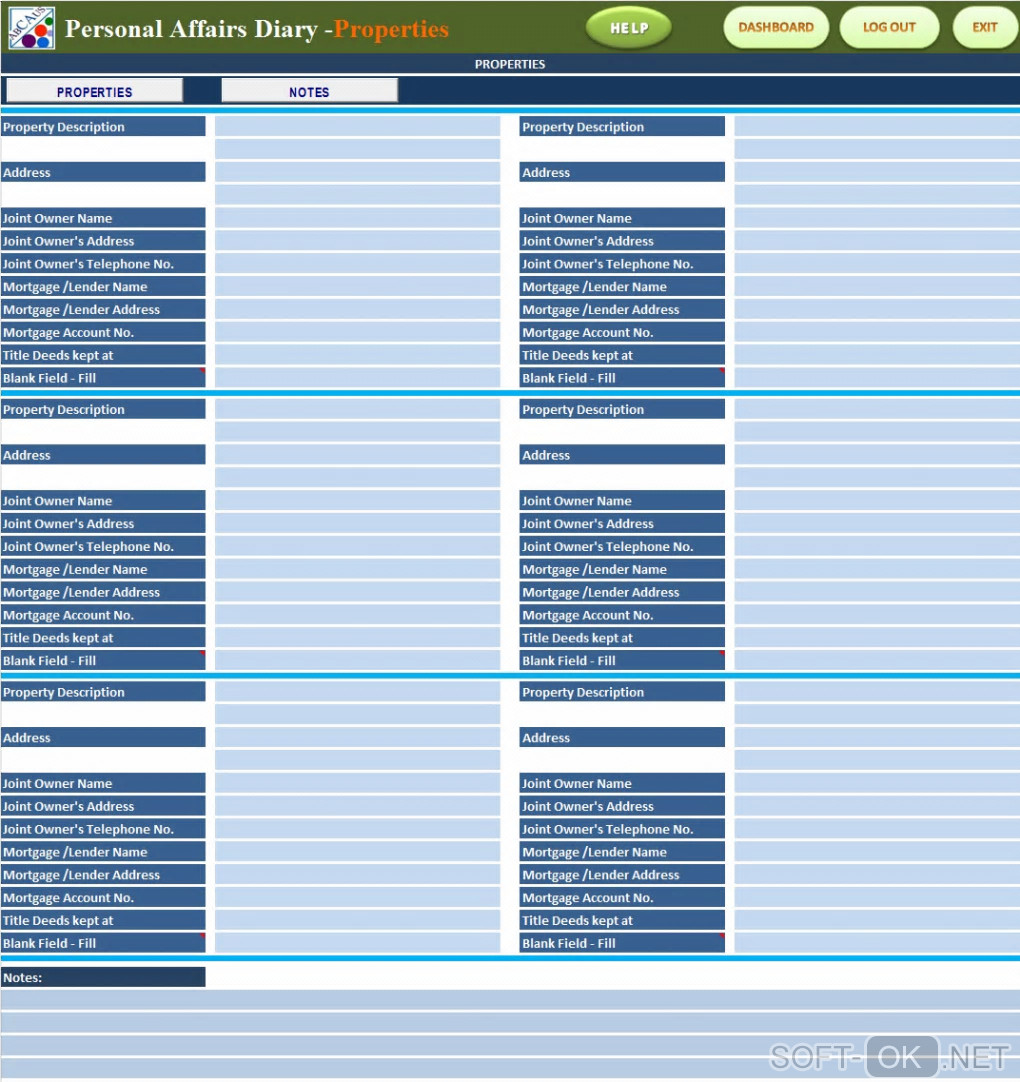Screen dimensions: 1020x1082
Task: Click the middle-left block's Joint Owner's Telephone No. field
Action: [357, 546]
